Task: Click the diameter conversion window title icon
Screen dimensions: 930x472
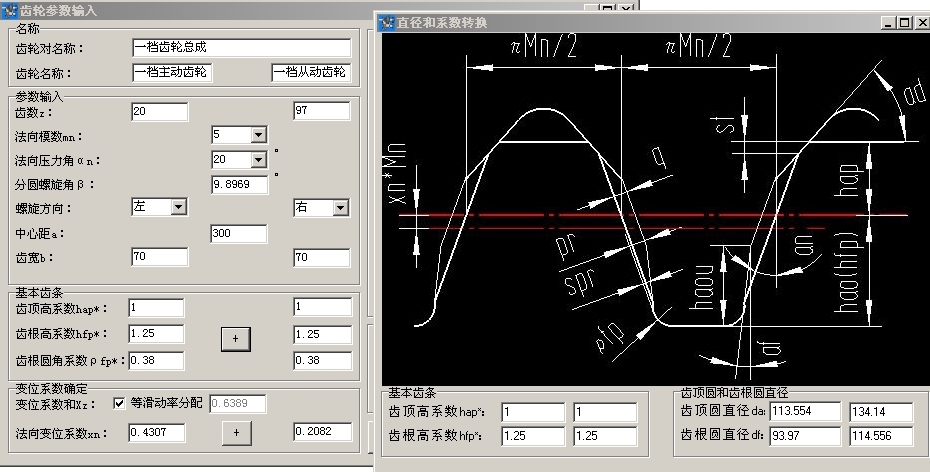Action: click(x=387, y=23)
